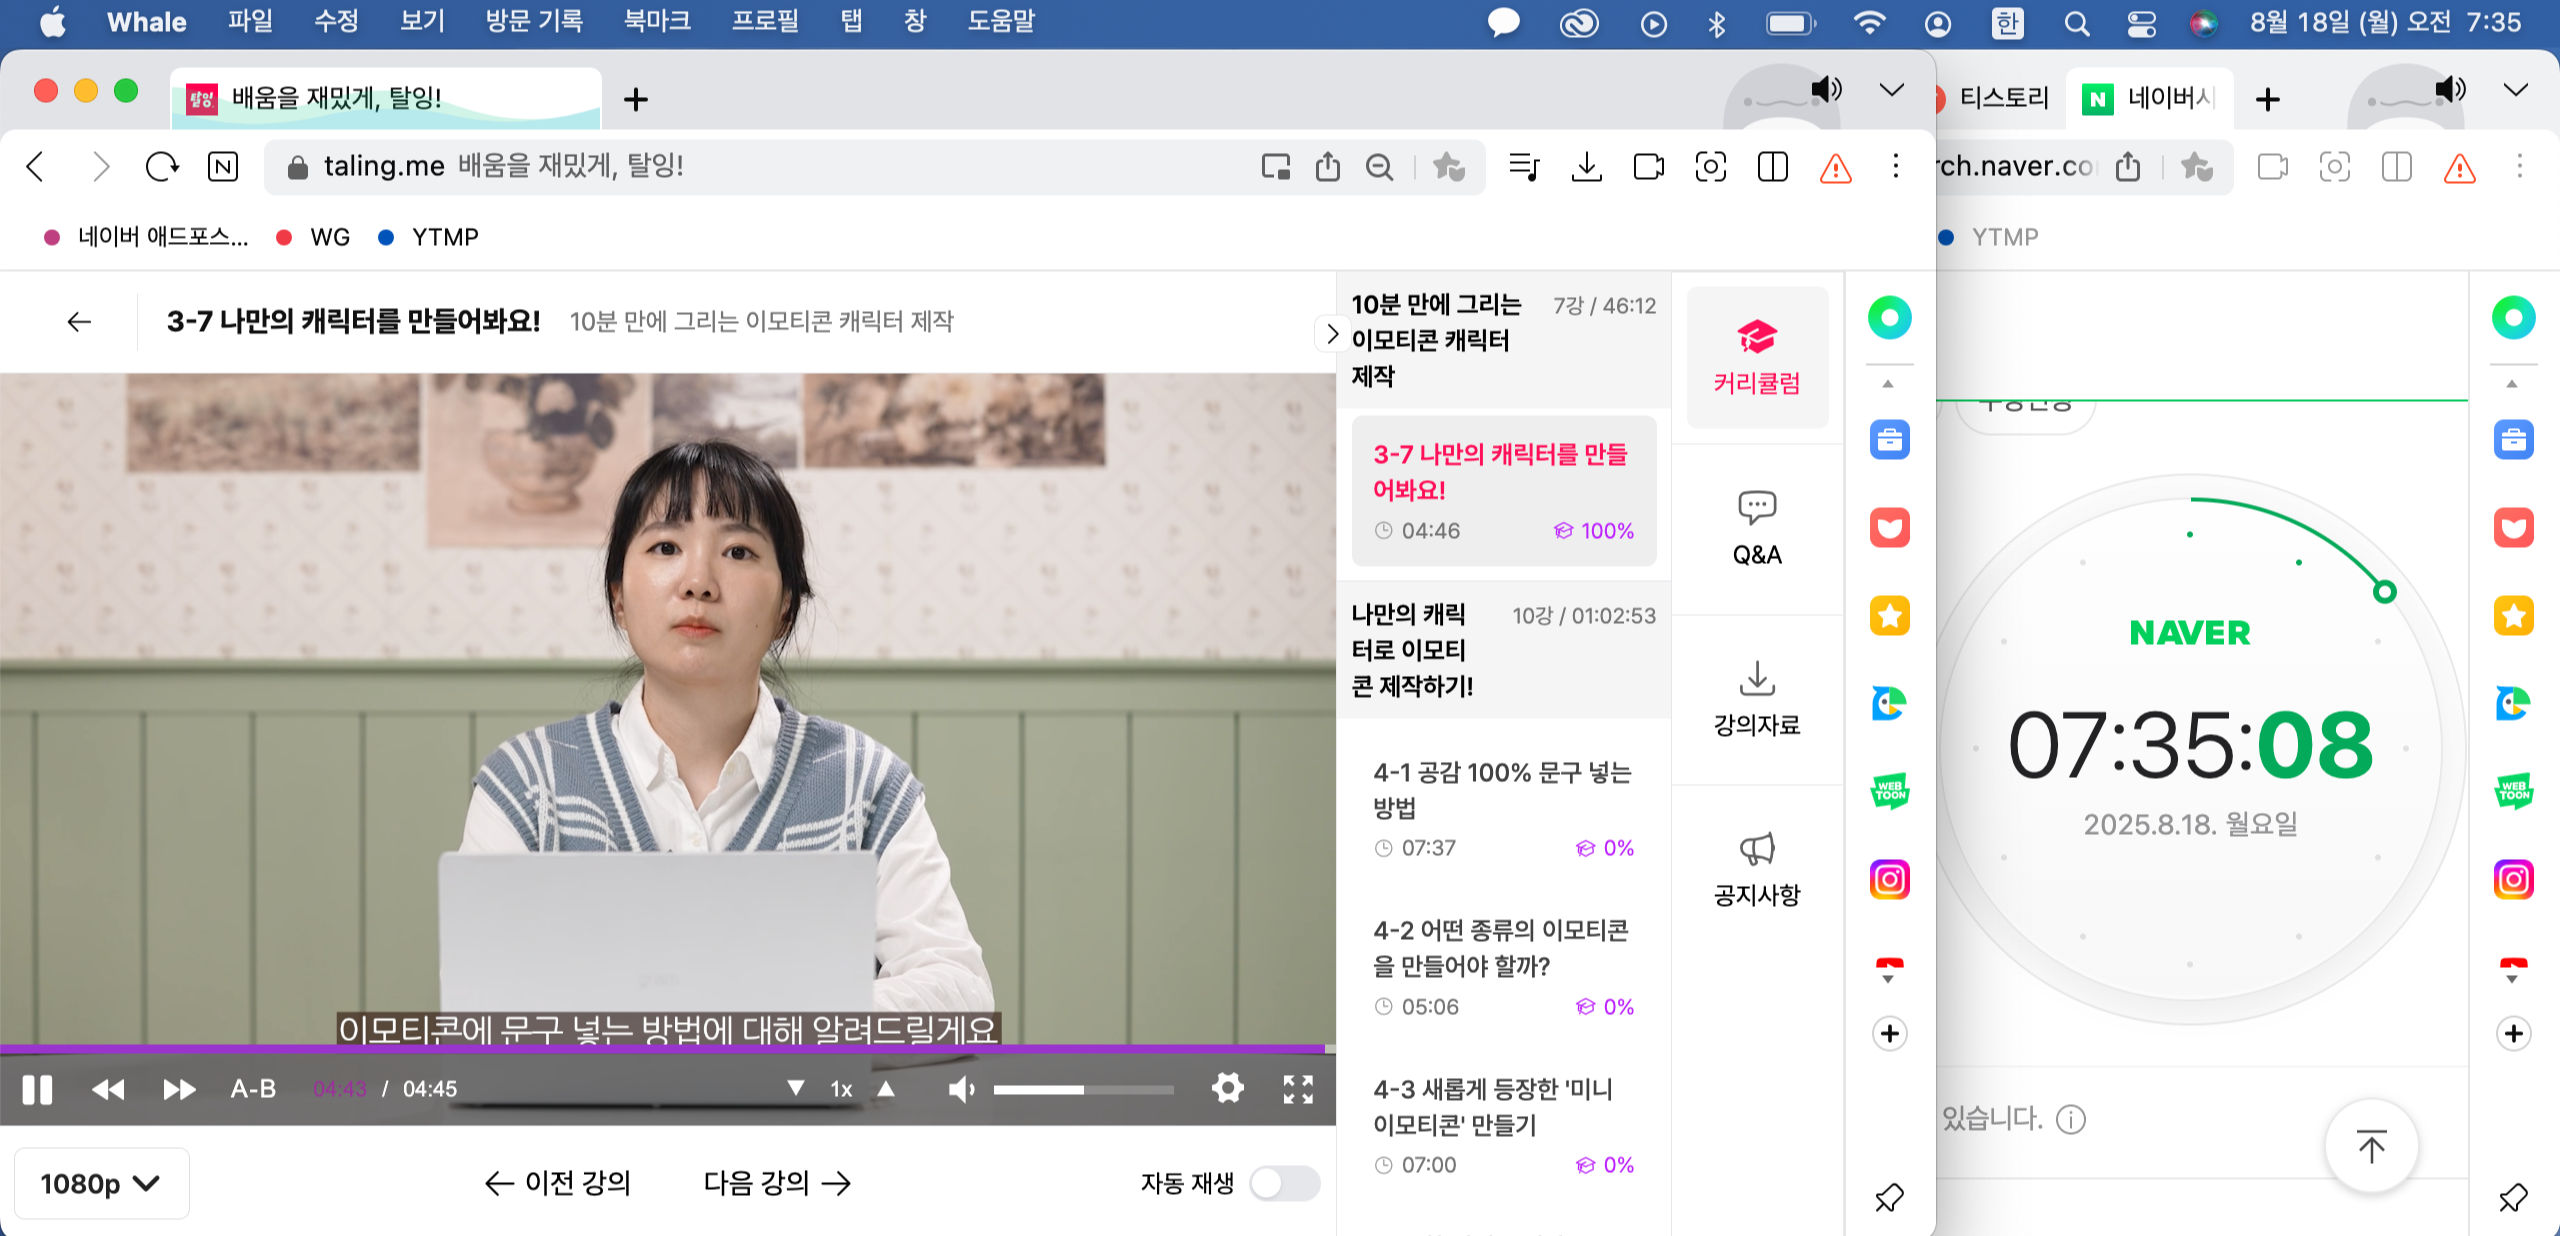This screenshot has height=1236, width=2560.
Task: Open the 북마크 menu
Action: 657,22
